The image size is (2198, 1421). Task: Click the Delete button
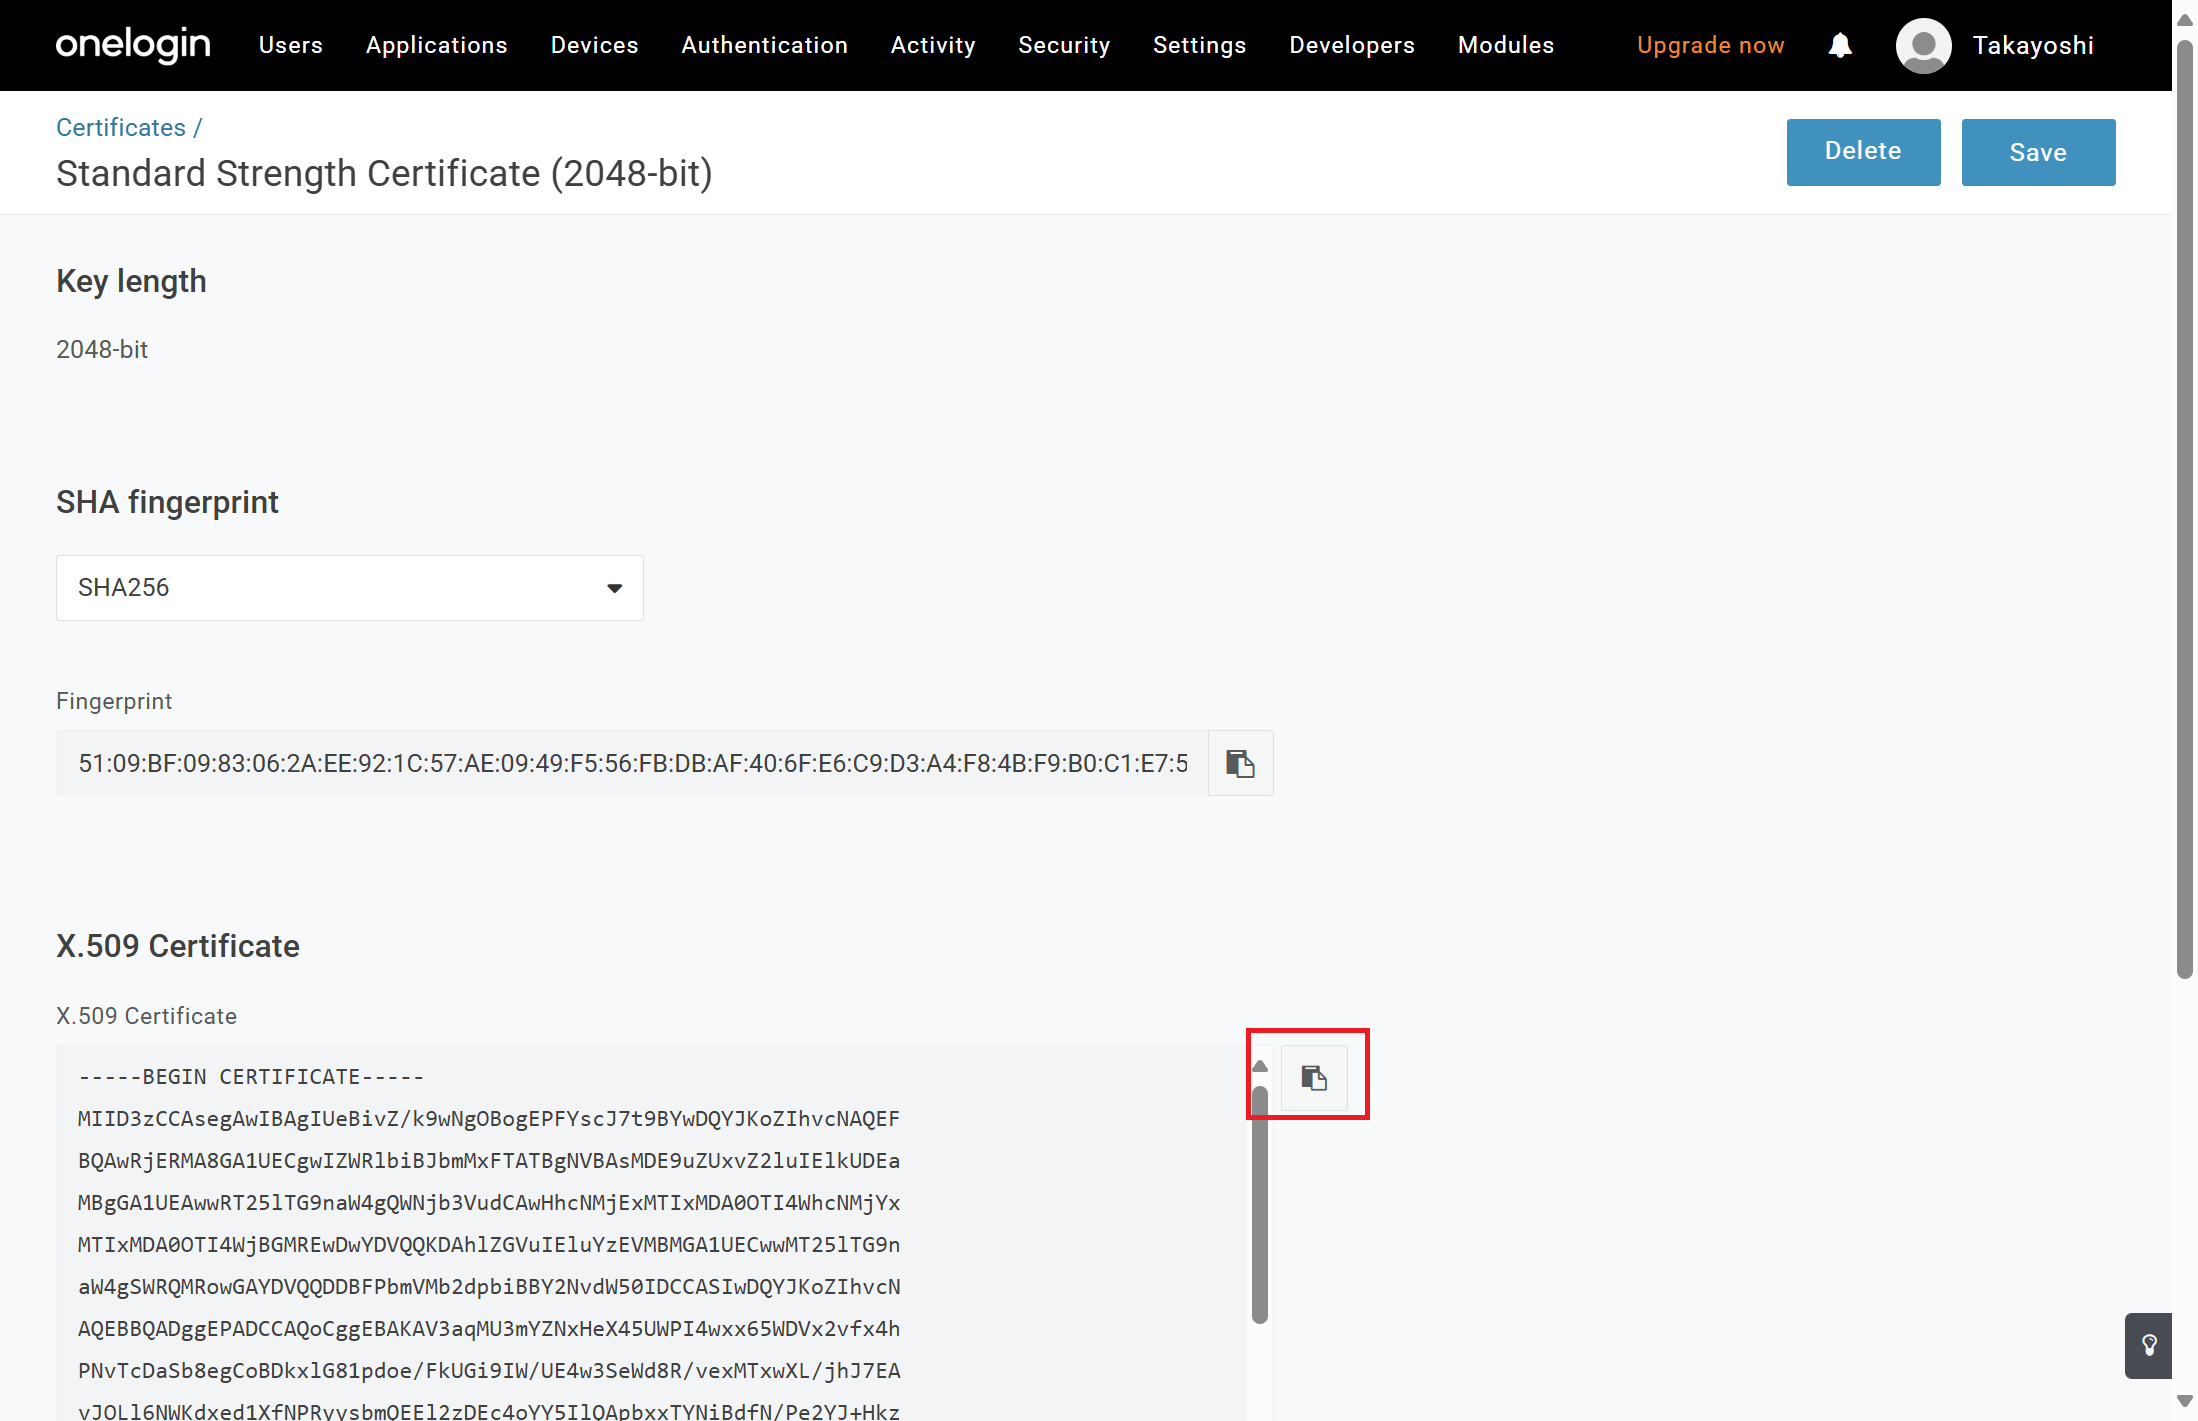1862,152
